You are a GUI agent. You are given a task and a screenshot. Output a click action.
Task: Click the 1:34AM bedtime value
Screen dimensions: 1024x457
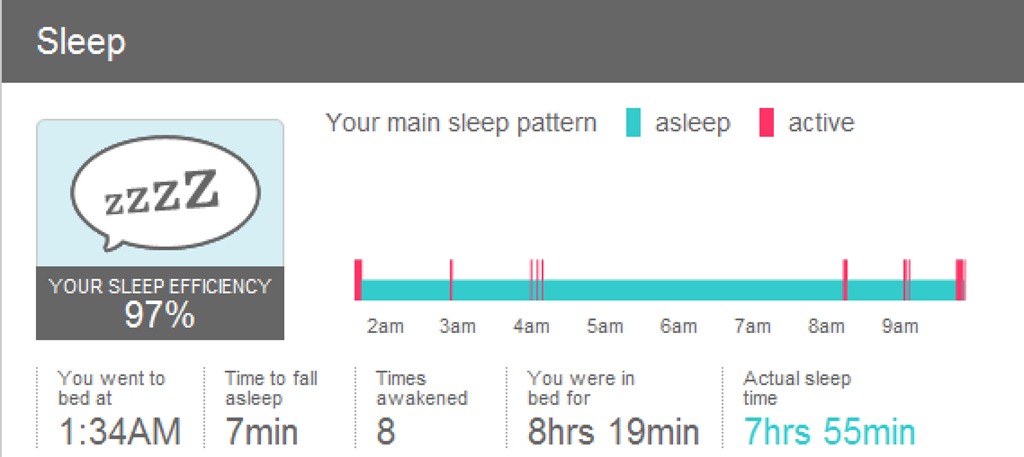coord(119,433)
